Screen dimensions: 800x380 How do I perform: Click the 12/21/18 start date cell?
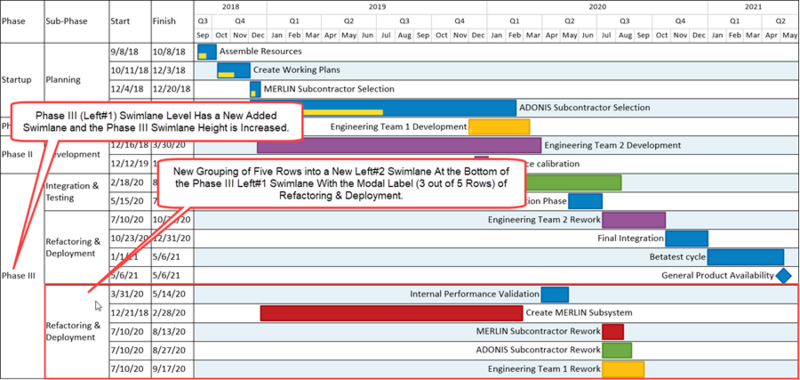pyautogui.click(x=130, y=313)
